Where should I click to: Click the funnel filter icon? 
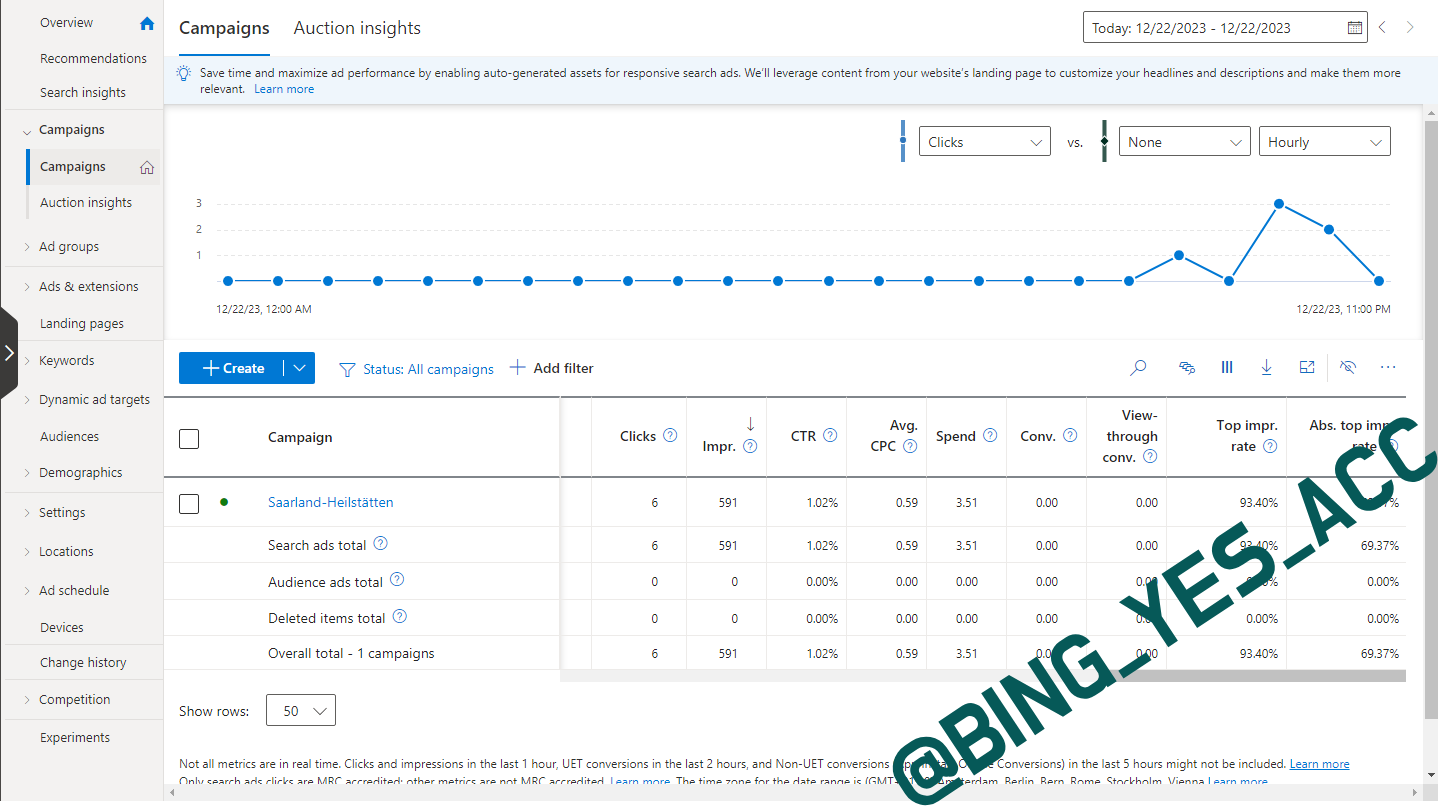[347, 369]
